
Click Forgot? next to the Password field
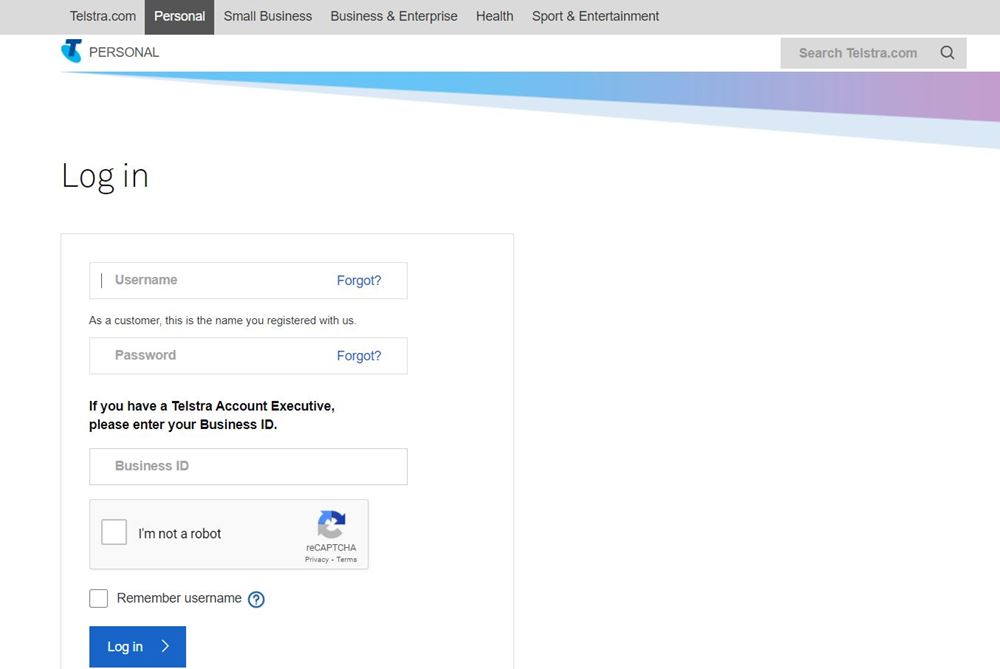pos(358,355)
